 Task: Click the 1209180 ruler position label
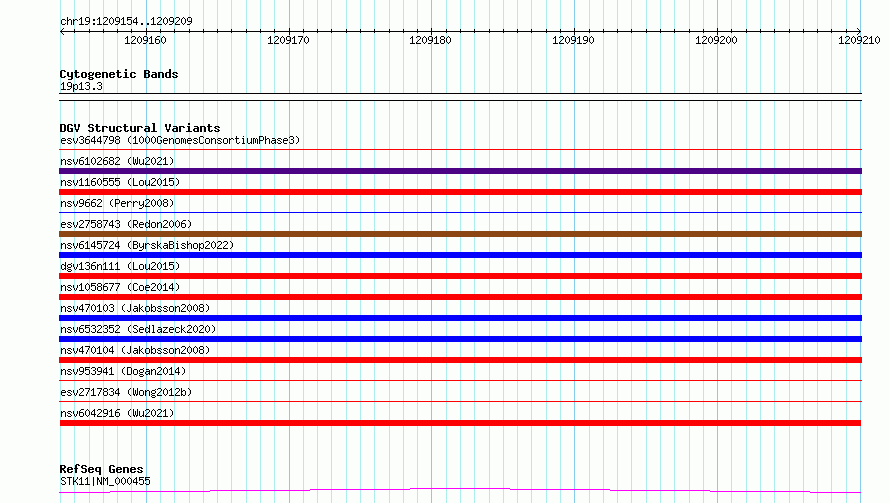click(x=430, y=40)
